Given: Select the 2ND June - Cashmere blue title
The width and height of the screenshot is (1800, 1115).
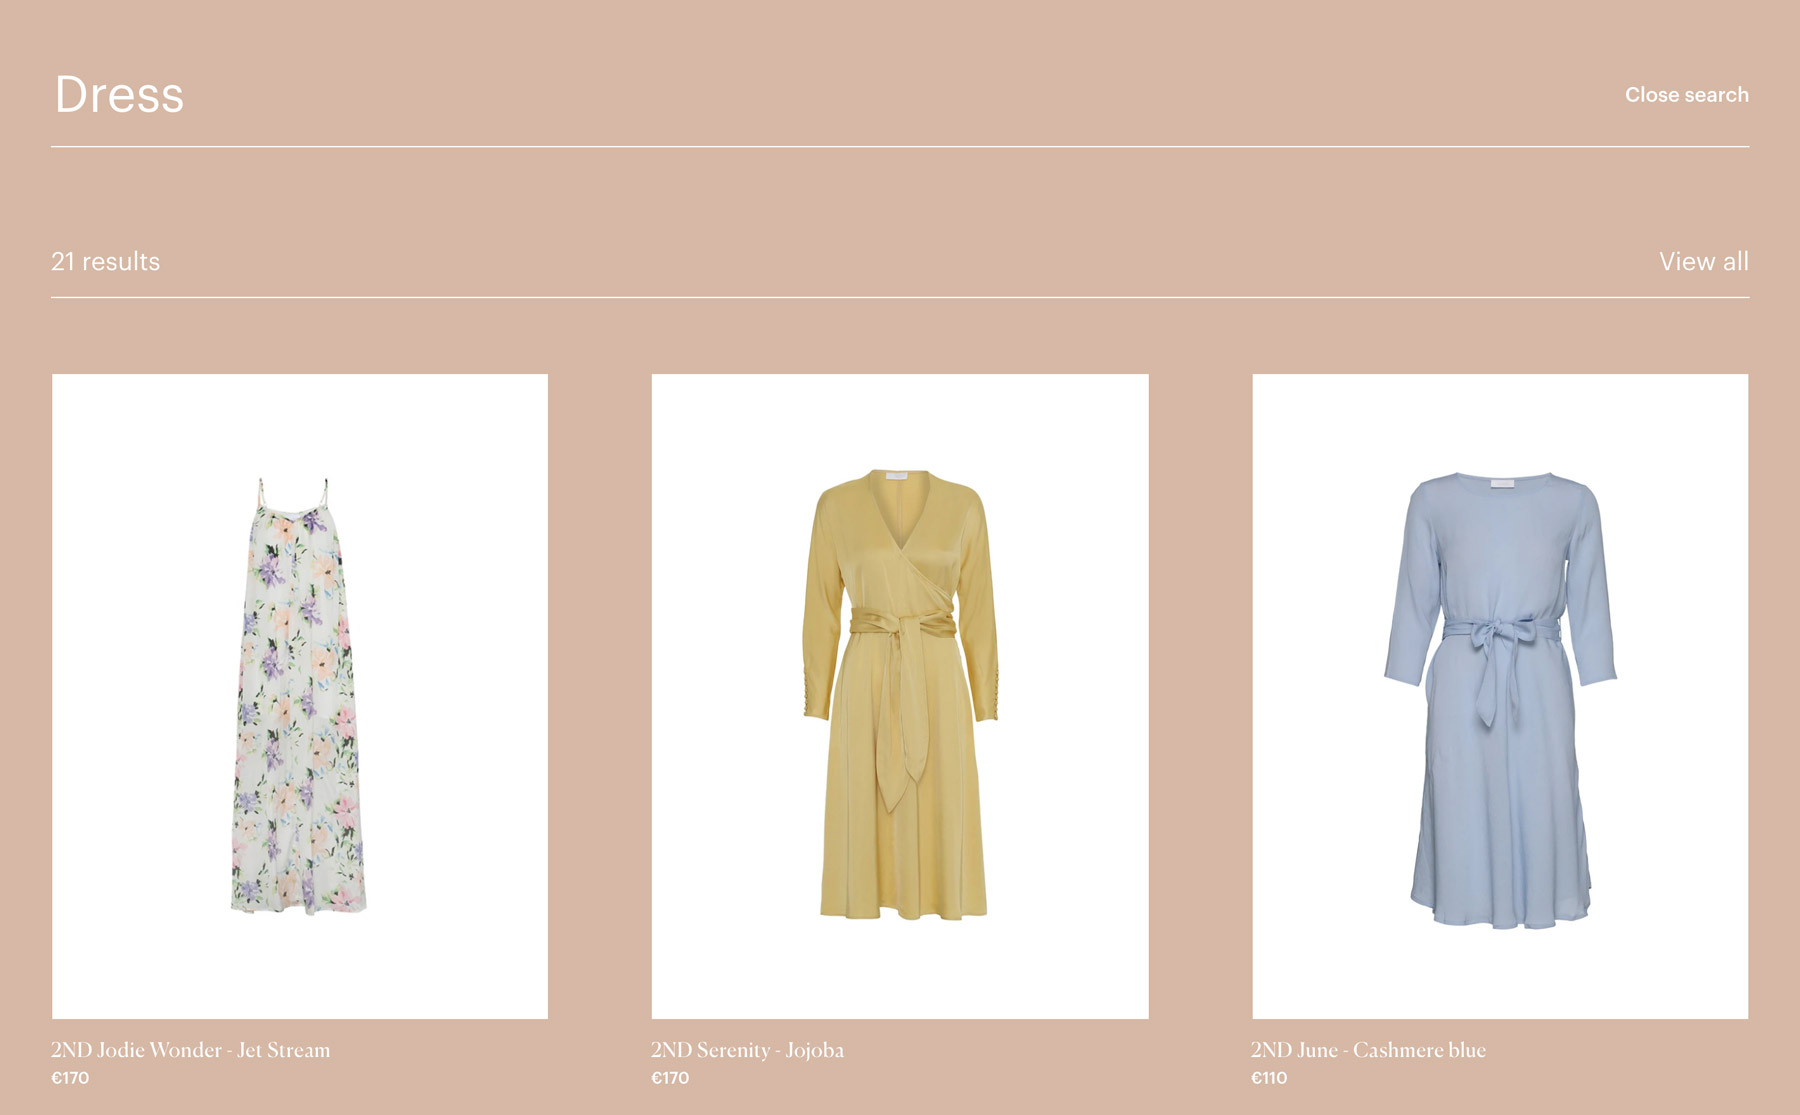Looking at the screenshot, I should pyautogui.click(x=1369, y=1051).
